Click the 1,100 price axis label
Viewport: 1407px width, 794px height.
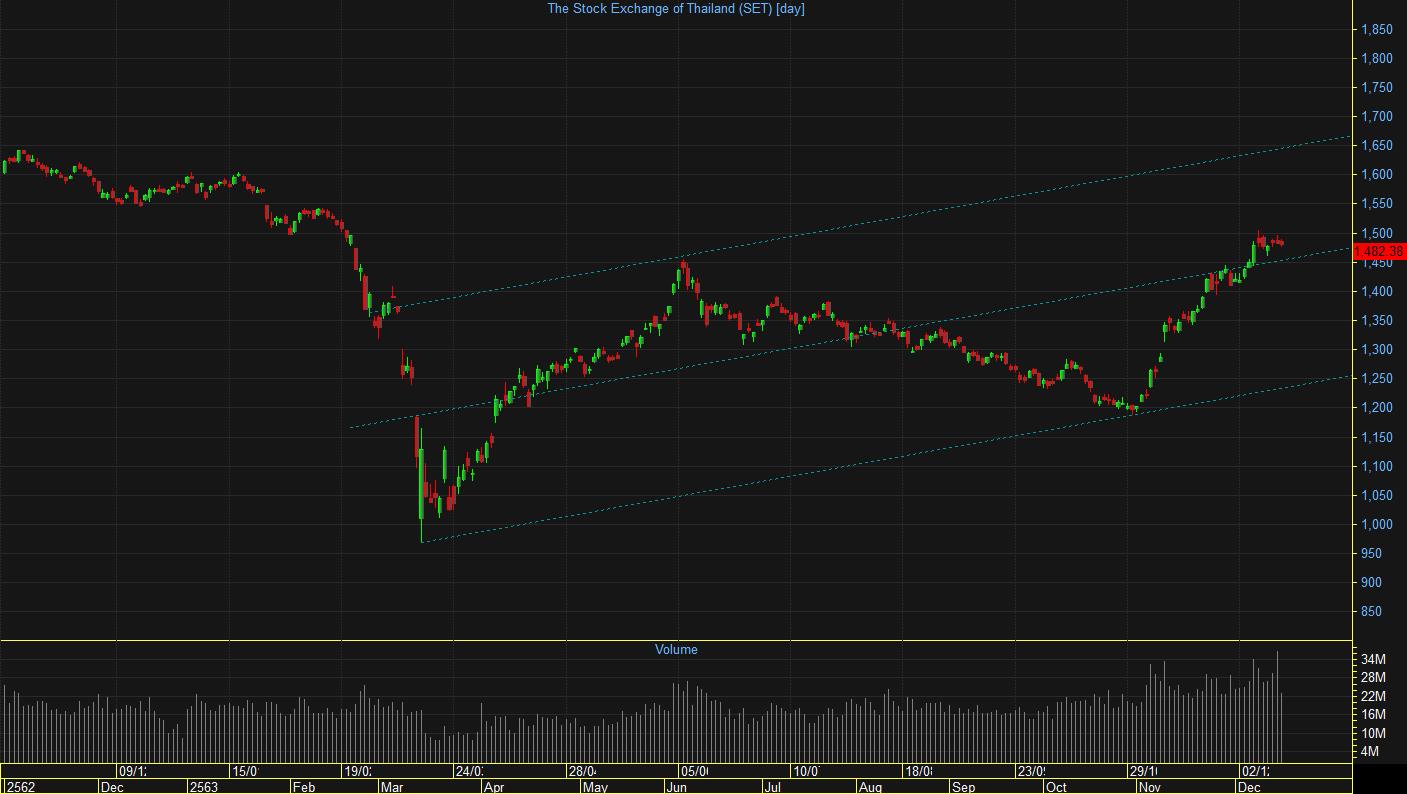pos(1377,467)
